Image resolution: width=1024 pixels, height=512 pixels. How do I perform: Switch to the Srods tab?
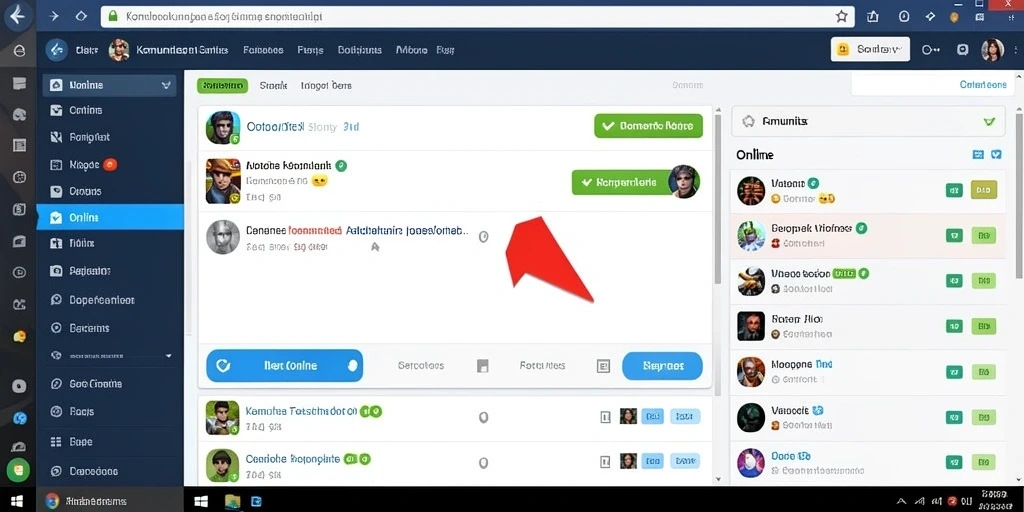(x=274, y=86)
